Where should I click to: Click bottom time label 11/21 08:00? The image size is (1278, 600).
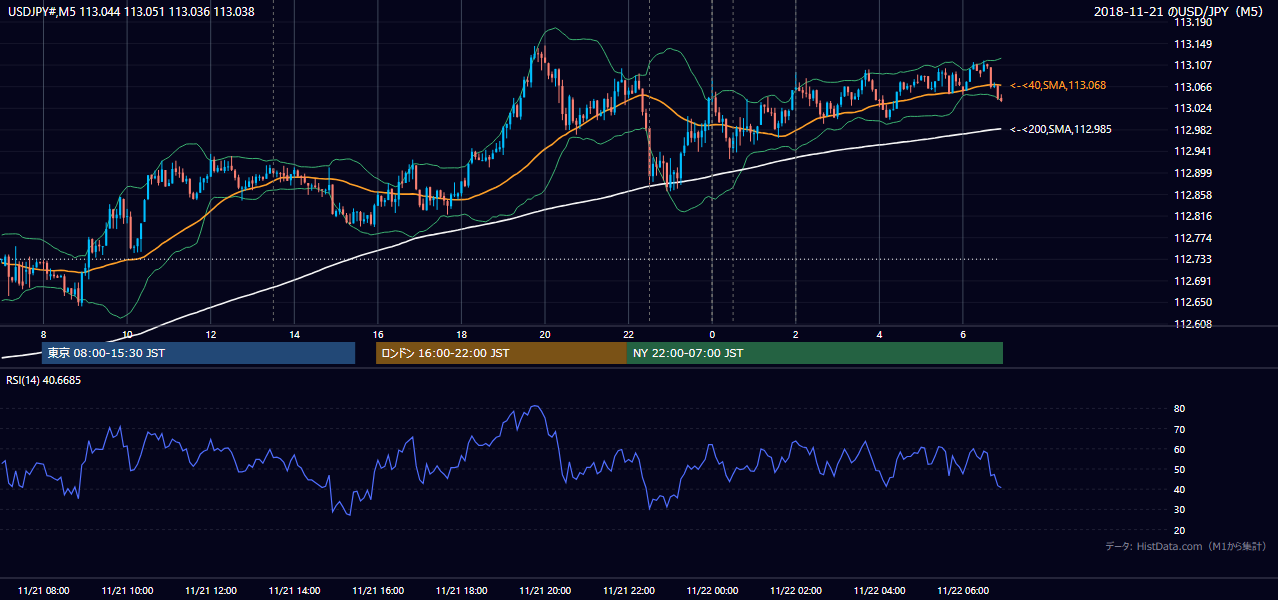44,591
